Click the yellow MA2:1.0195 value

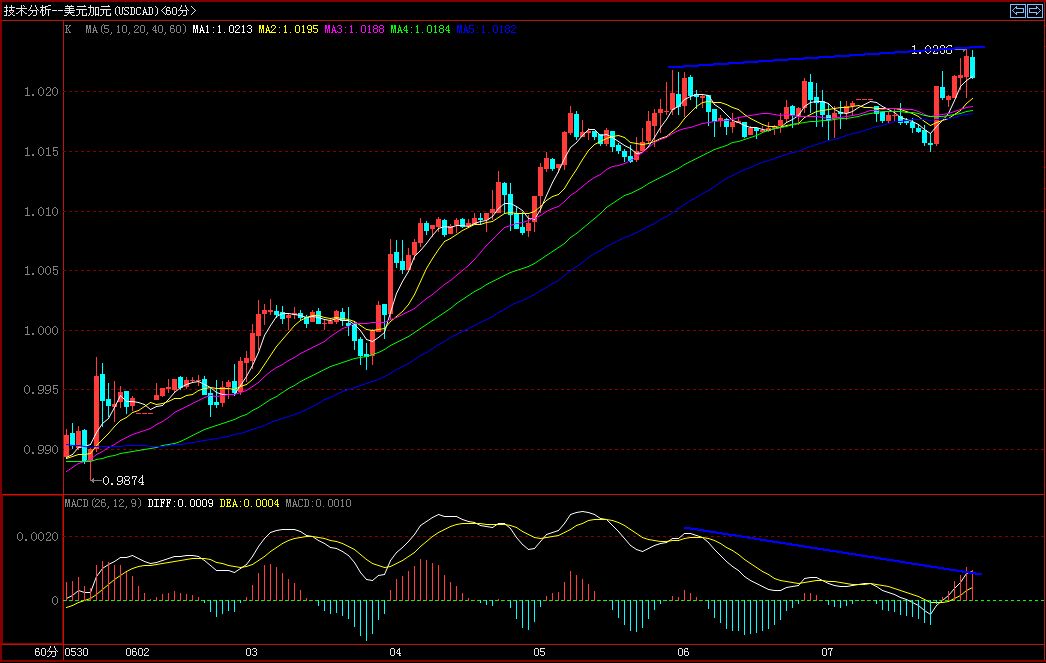pos(288,29)
